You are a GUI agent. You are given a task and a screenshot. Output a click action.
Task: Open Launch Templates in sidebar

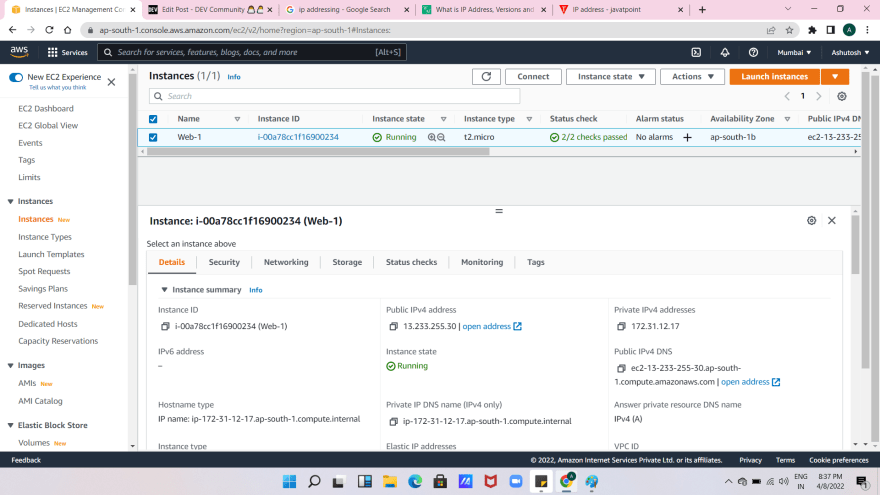(51, 254)
